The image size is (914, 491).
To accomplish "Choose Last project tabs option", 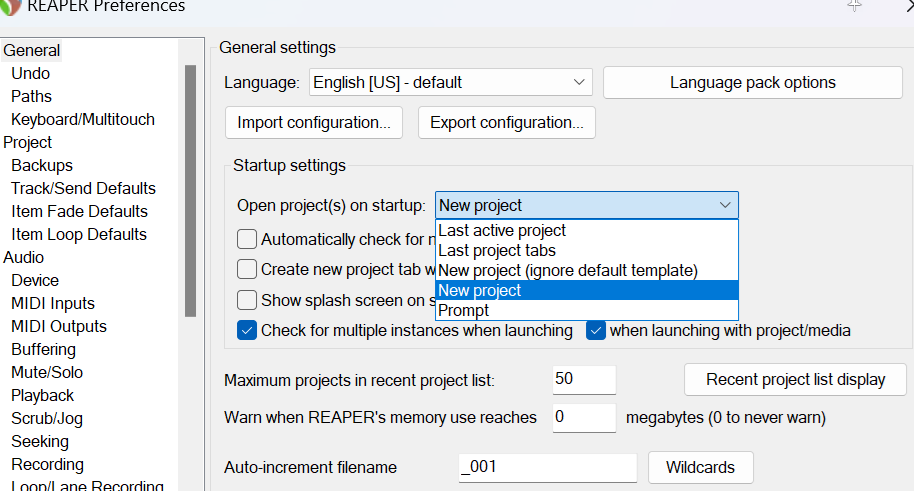I will coord(497,250).
